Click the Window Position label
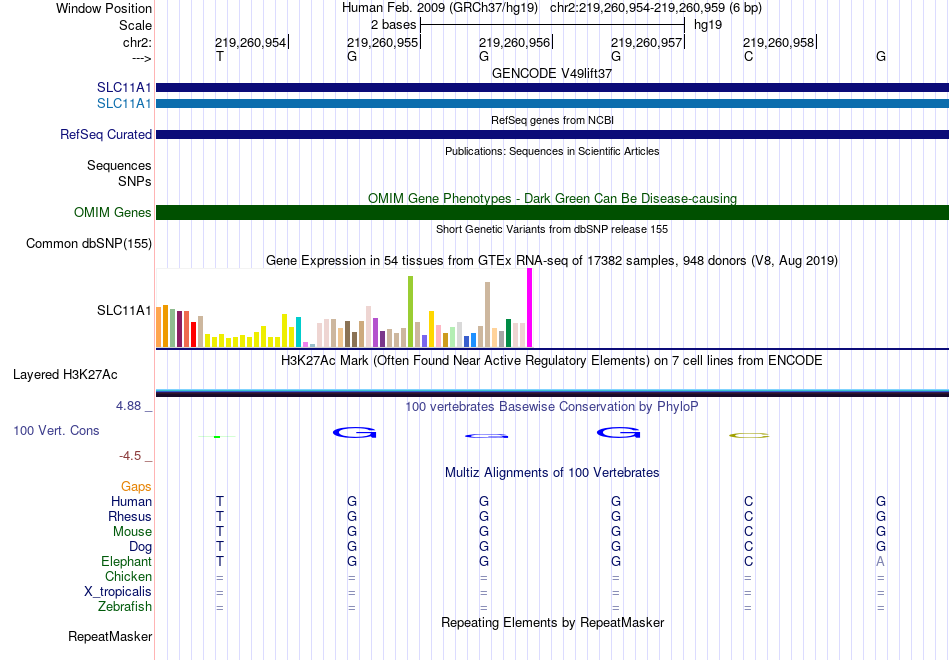This screenshot has height=660, width=950. [104, 8]
